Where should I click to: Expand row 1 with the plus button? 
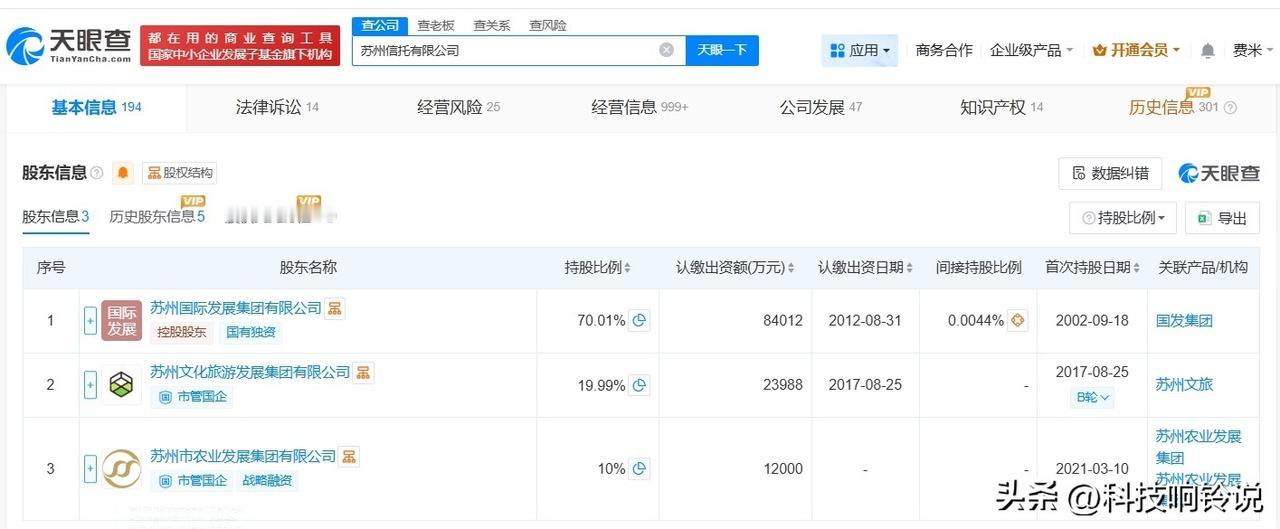90,321
